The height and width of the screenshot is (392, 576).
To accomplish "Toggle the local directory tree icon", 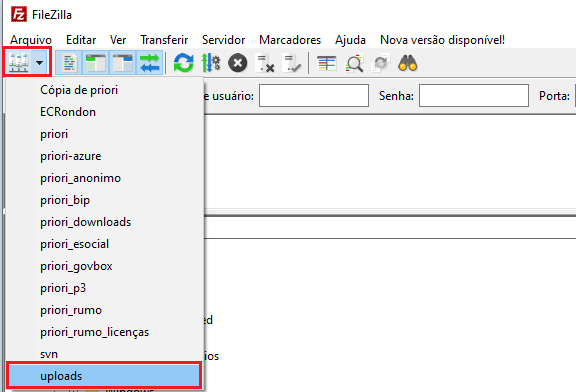I will [96, 63].
